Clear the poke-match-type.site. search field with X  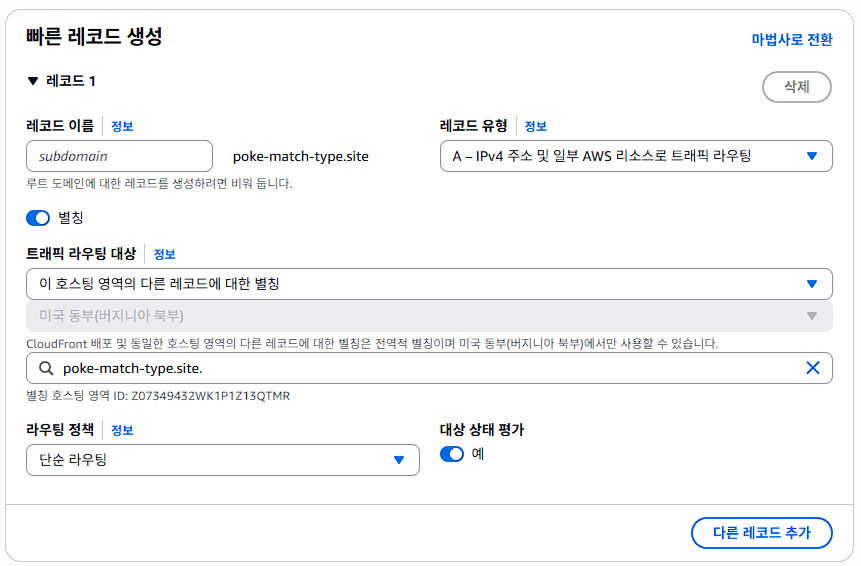coord(813,368)
